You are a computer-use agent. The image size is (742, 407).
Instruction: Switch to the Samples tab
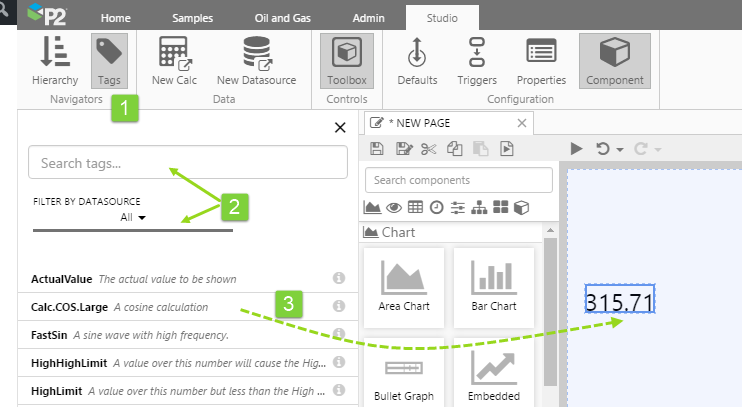192,18
